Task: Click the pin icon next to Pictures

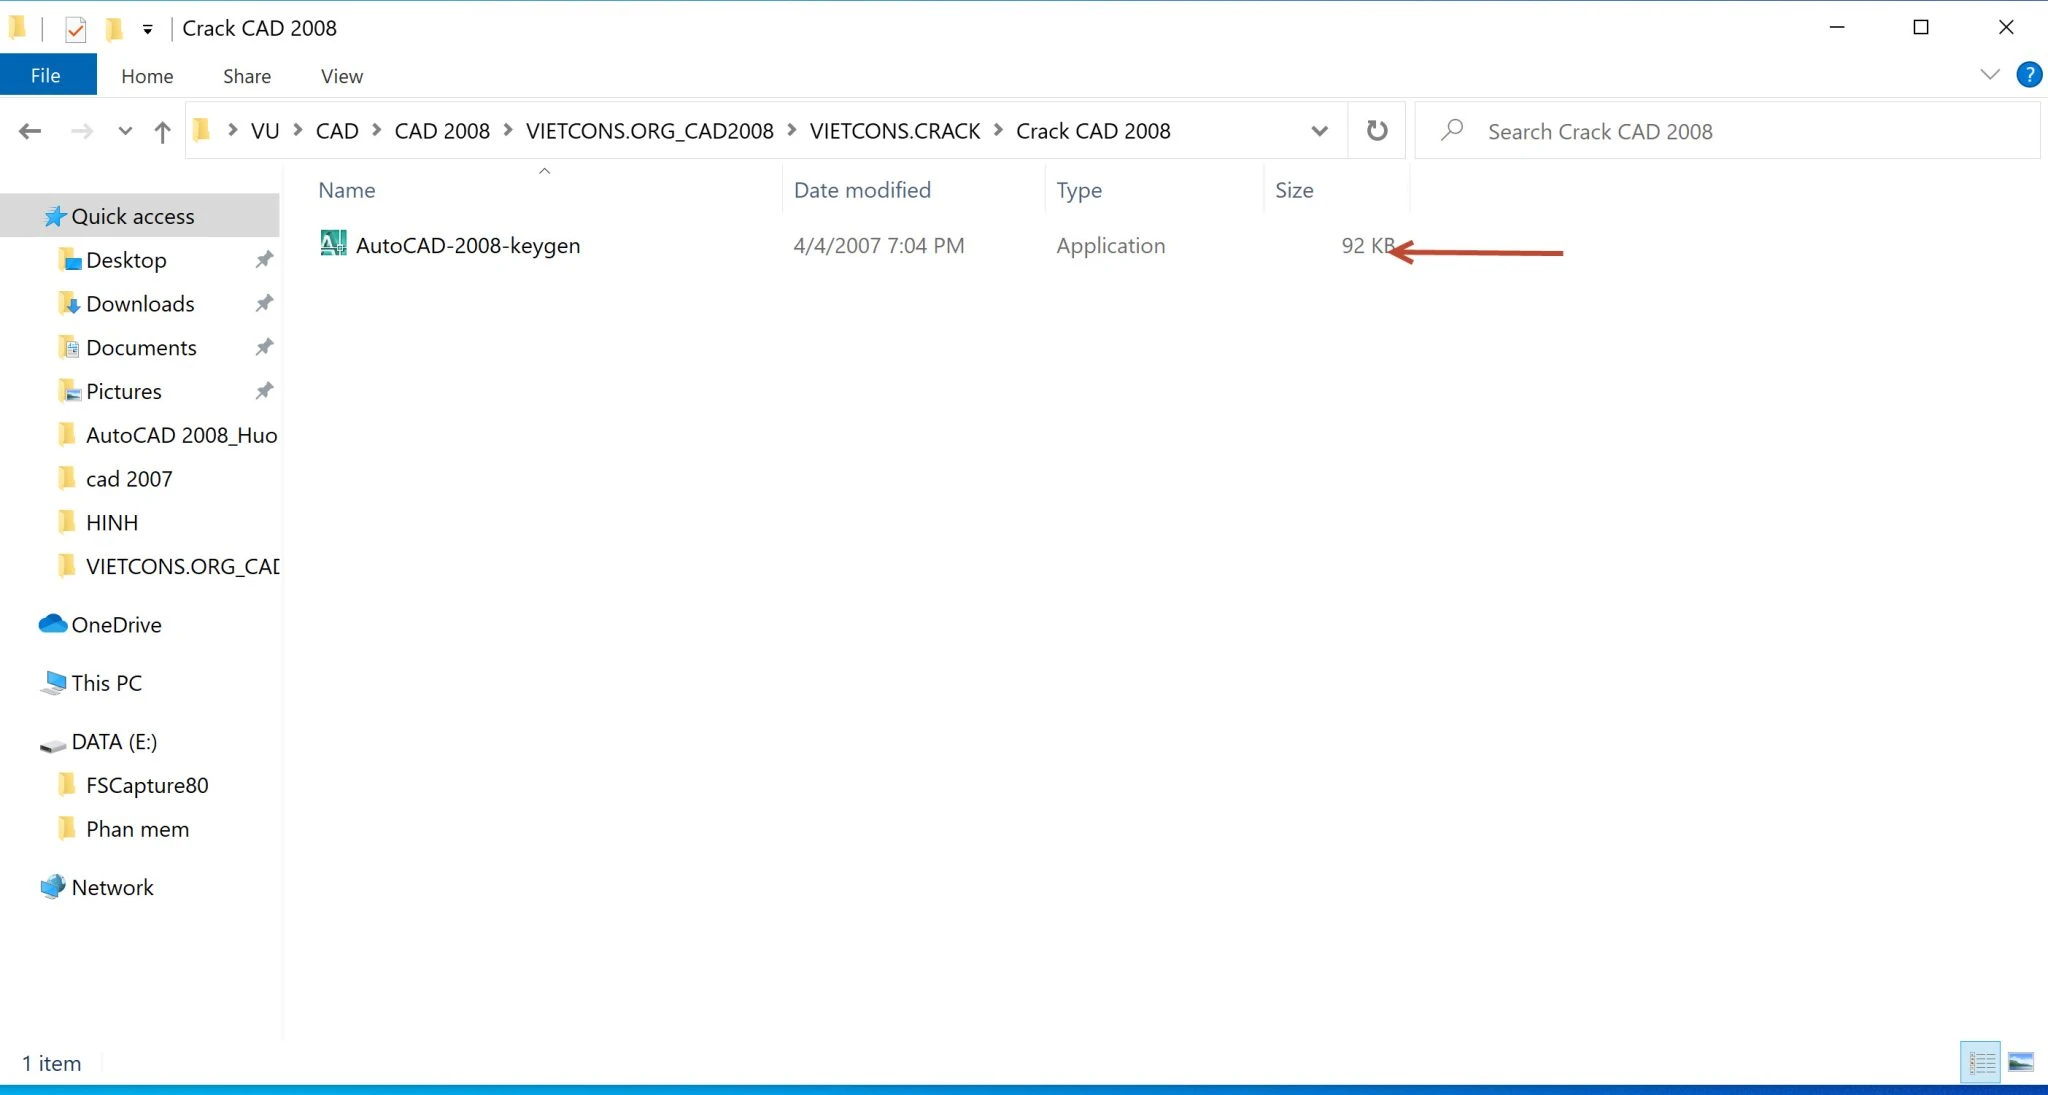Action: pyautogui.click(x=264, y=392)
